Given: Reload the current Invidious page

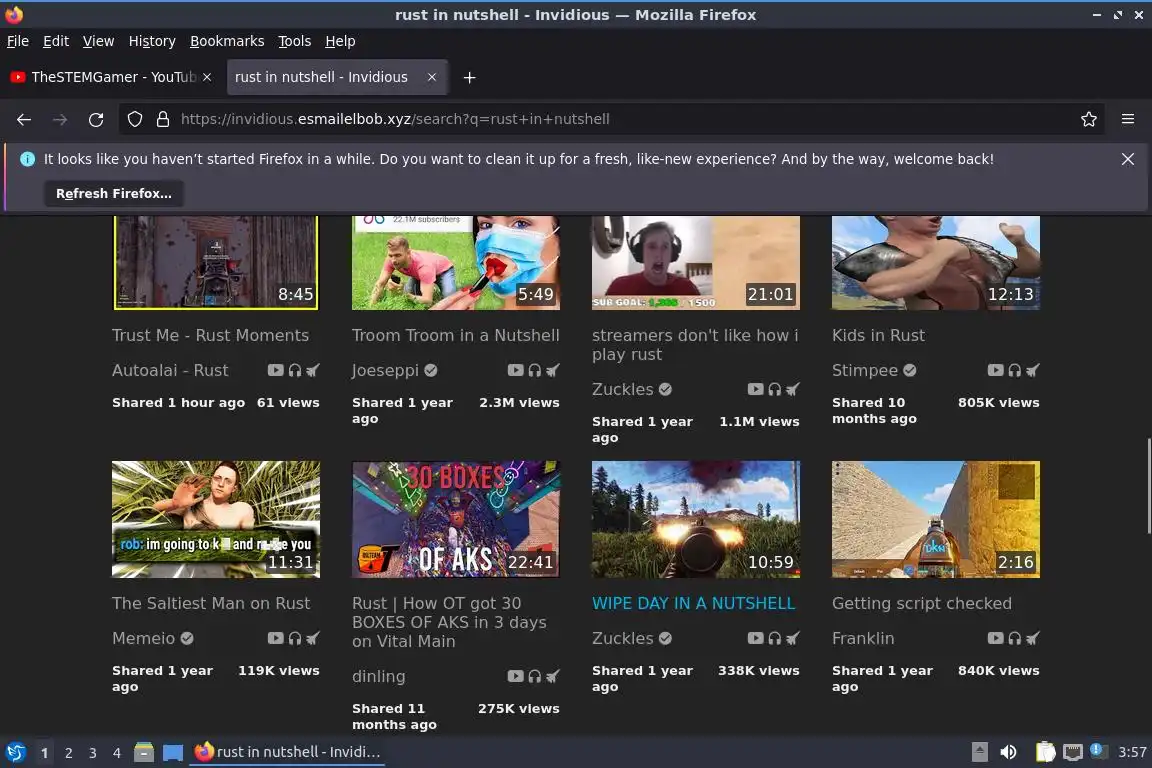Looking at the screenshot, I should [96, 119].
